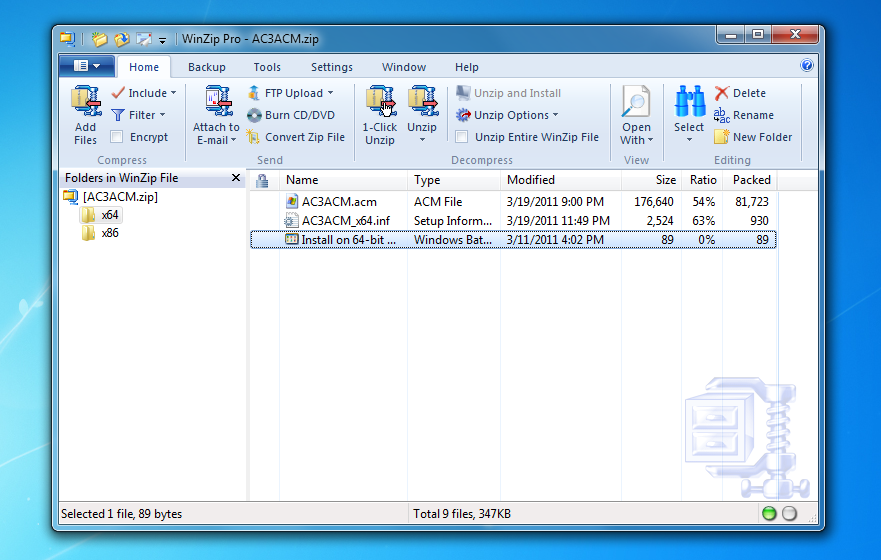Click the Include checkmark icon
The image size is (881, 560).
118,93
